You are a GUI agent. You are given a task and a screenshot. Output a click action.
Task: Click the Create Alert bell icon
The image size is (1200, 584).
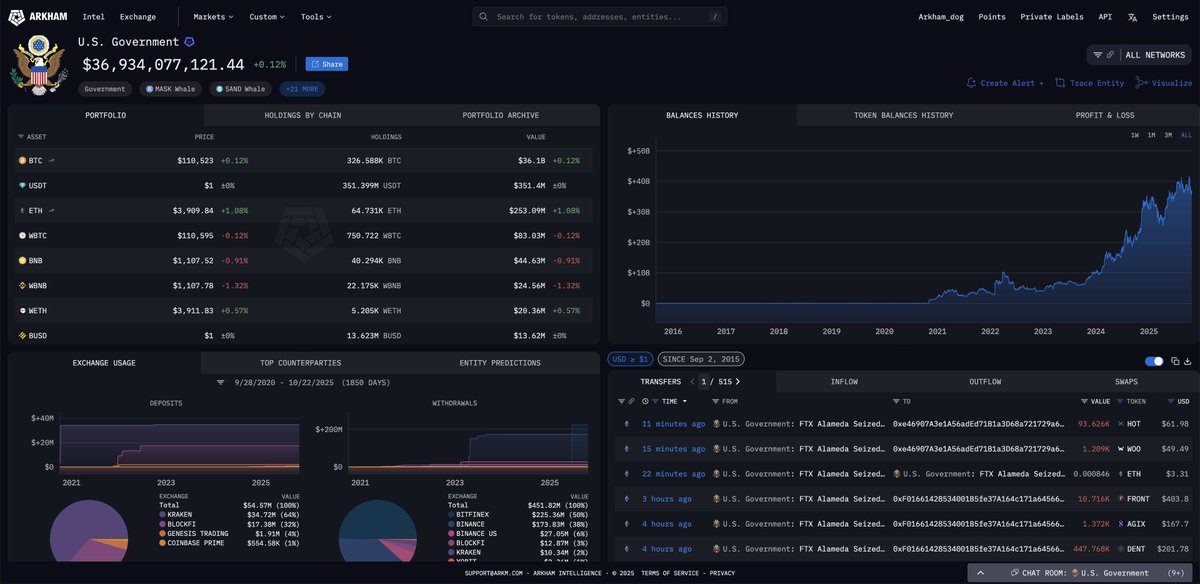972,83
